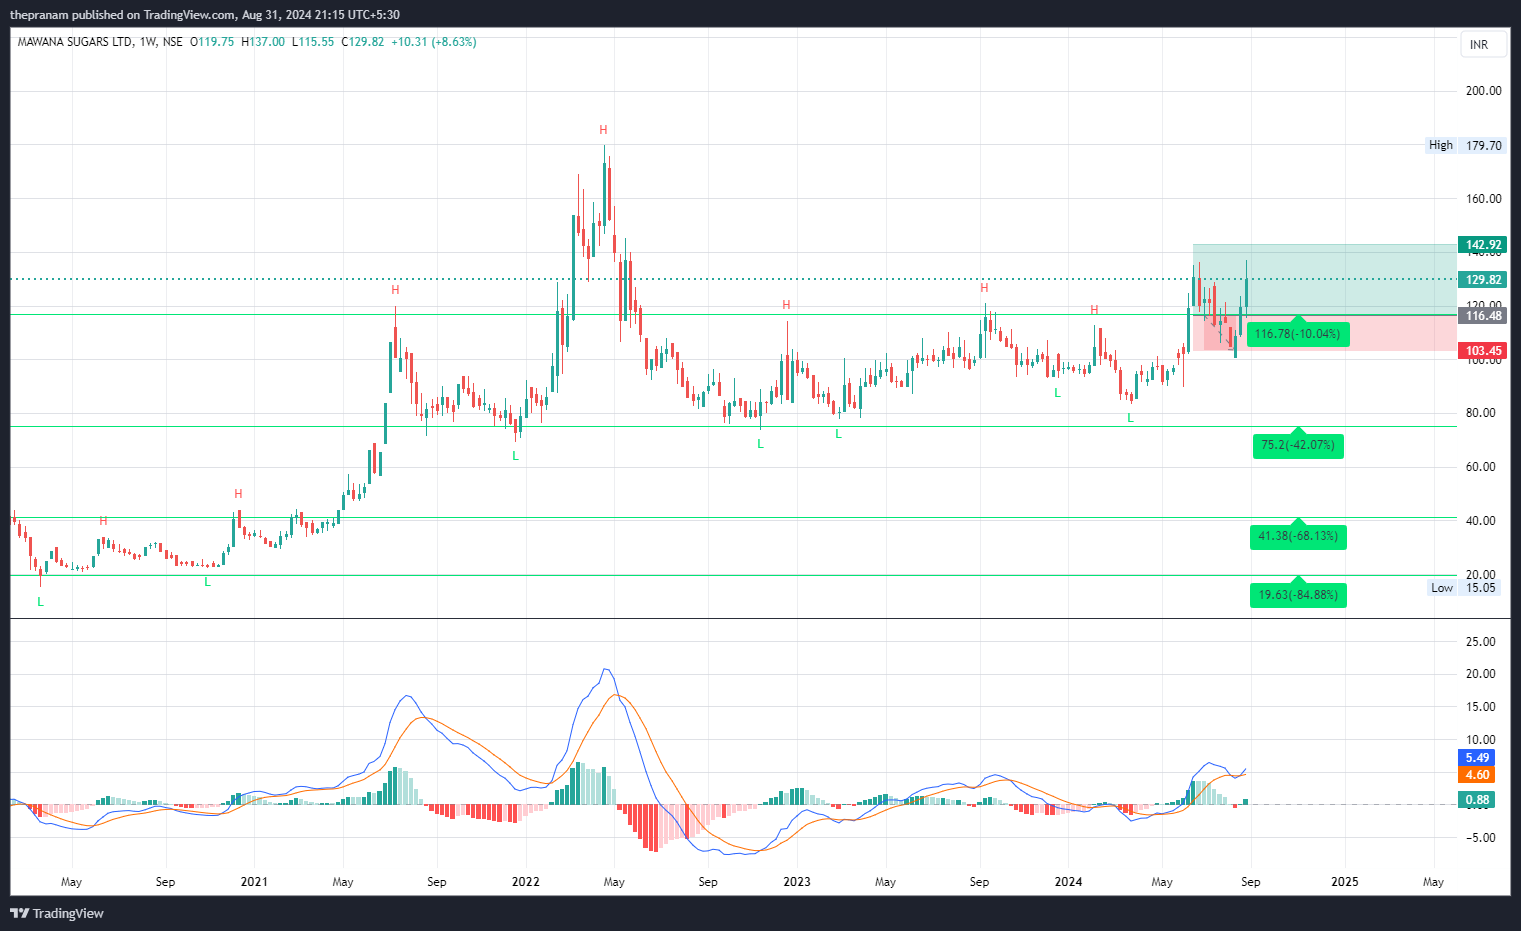The image size is (1521, 931).
Task: Click the 200.00 price scale label
Action: pyautogui.click(x=1483, y=91)
